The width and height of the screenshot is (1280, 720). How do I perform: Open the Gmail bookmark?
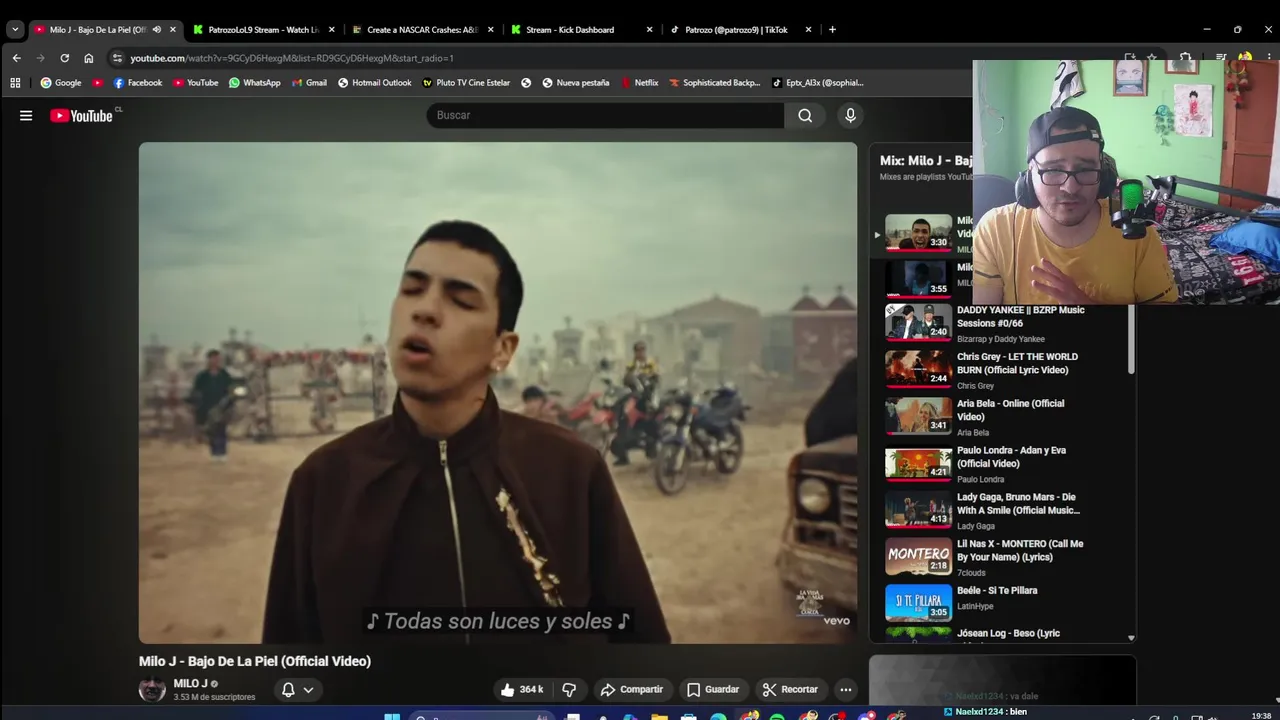coord(309,83)
